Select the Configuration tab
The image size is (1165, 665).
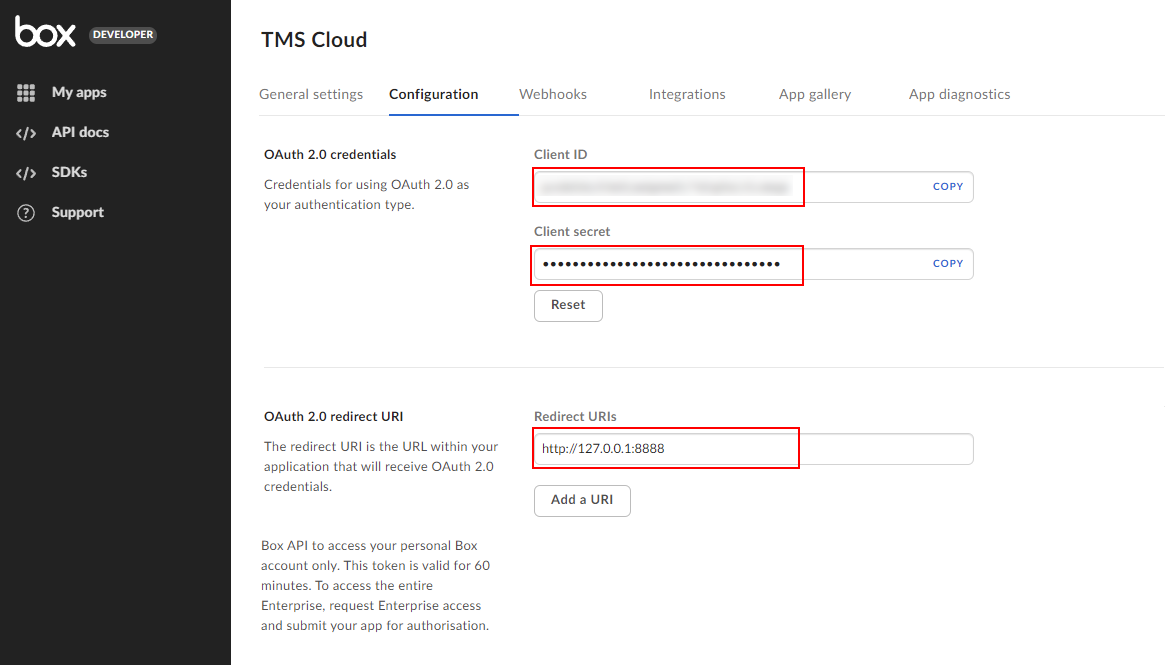(x=433, y=94)
